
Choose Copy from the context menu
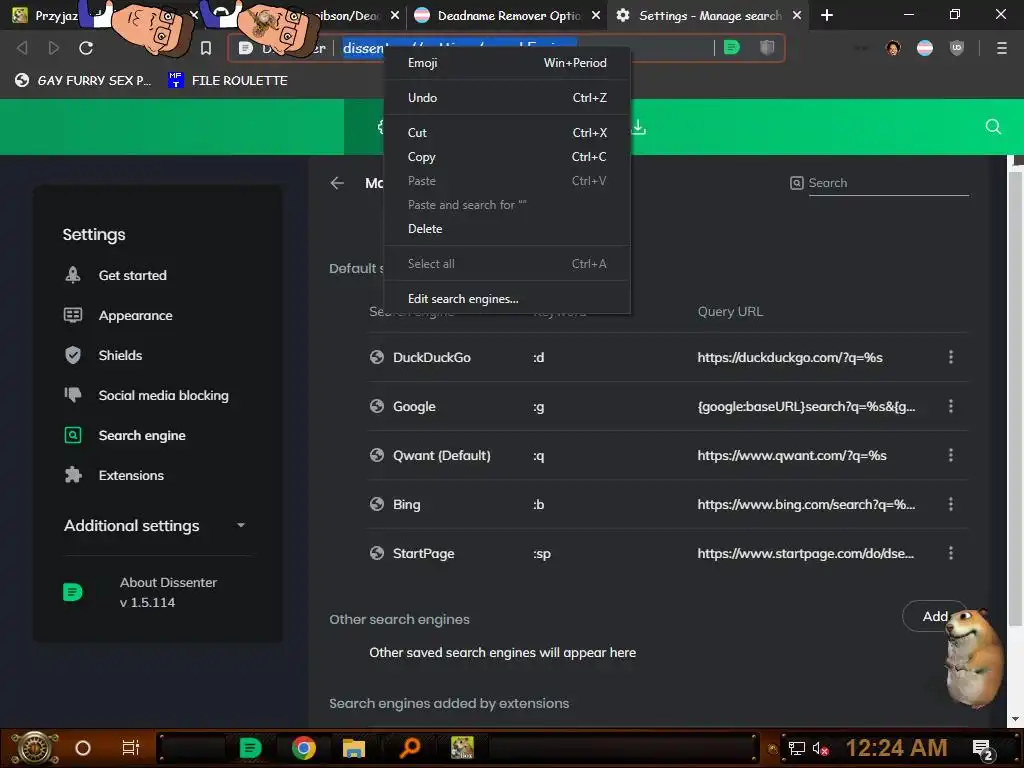tap(507, 157)
